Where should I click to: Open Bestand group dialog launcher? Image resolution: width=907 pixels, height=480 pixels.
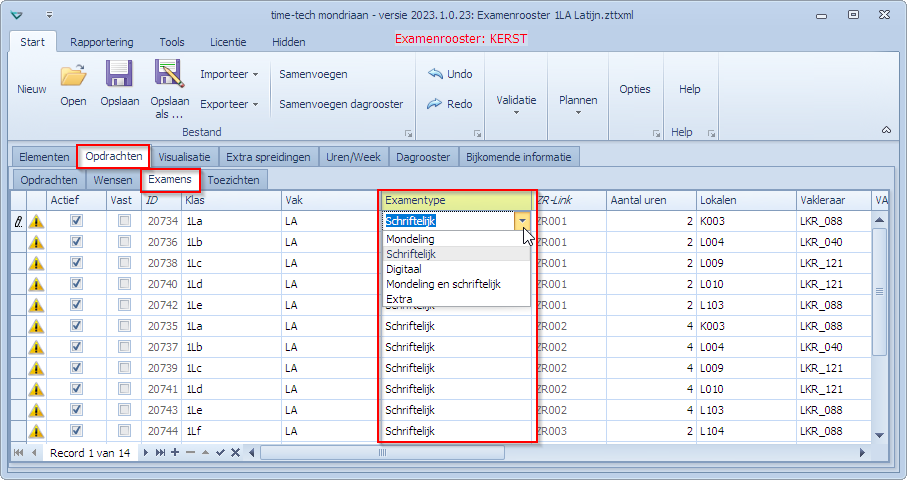tap(408, 134)
